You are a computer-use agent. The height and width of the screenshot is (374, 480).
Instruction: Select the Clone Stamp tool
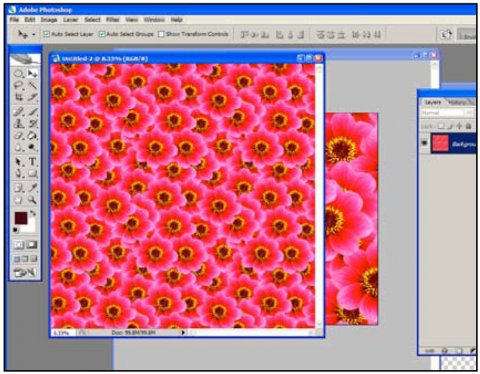(19, 124)
